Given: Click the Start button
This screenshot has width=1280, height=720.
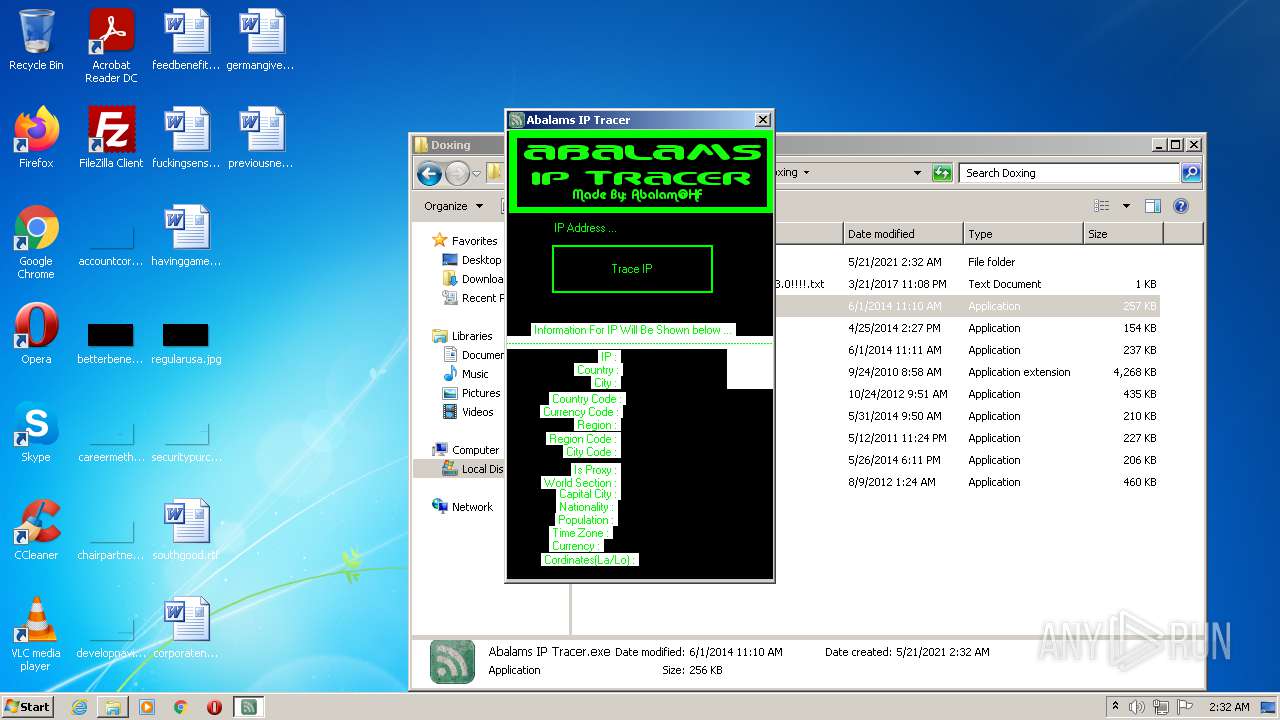Looking at the screenshot, I should [28, 706].
